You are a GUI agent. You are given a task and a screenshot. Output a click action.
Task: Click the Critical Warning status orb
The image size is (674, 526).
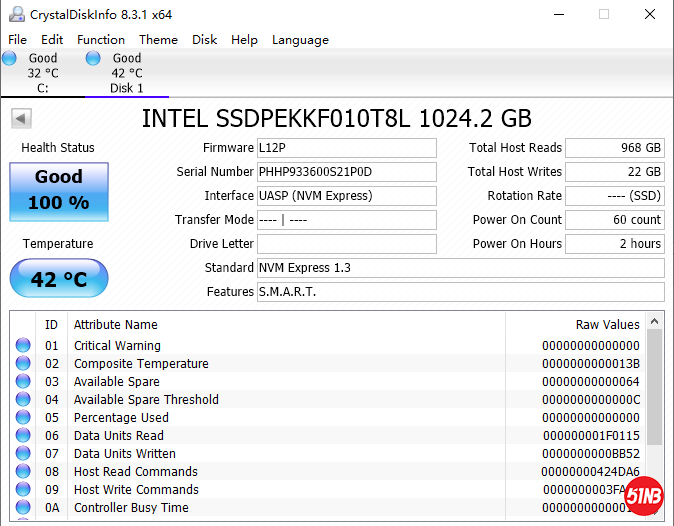point(23,346)
